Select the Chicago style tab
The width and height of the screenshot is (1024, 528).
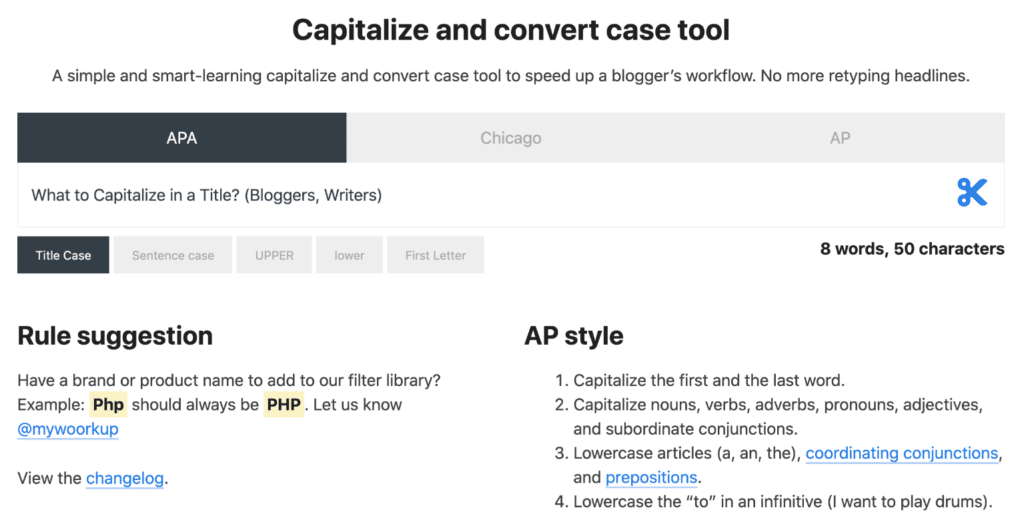point(511,138)
